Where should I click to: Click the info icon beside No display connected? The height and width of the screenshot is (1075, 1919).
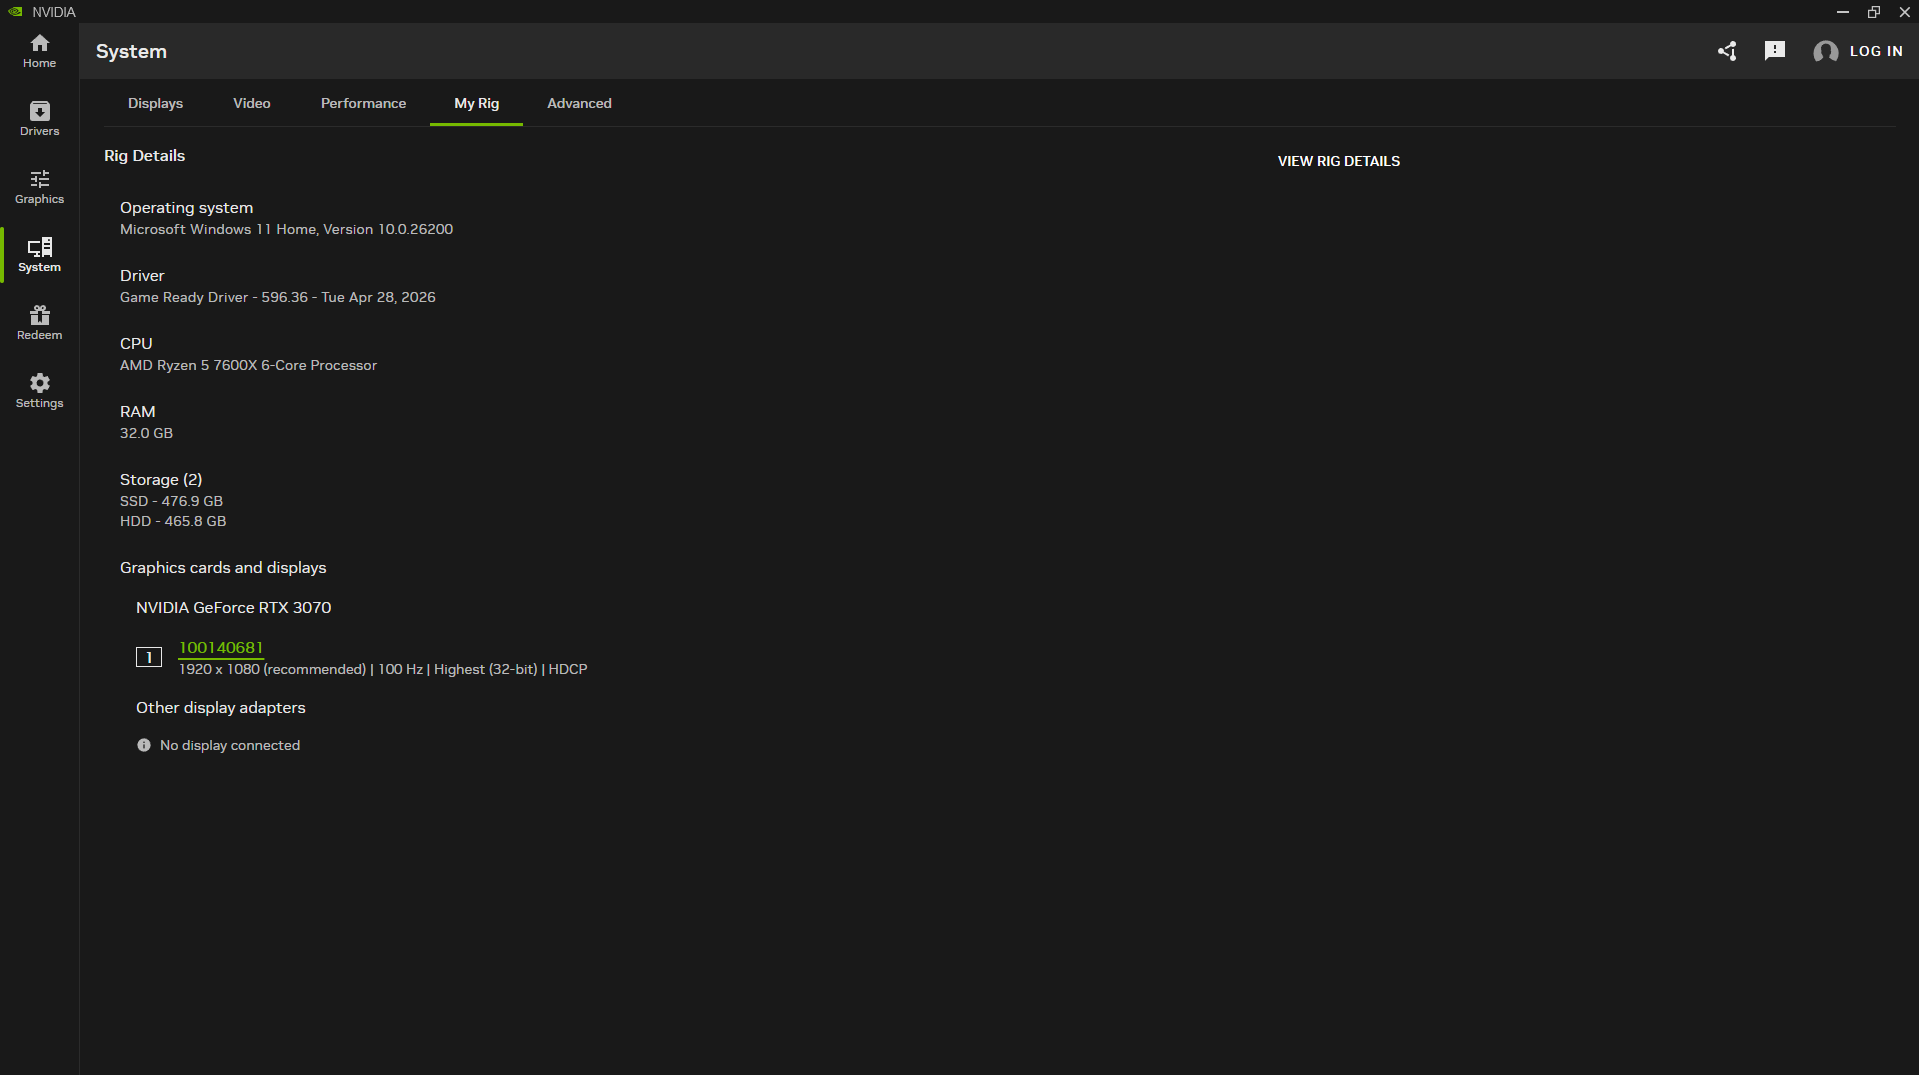pos(144,745)
